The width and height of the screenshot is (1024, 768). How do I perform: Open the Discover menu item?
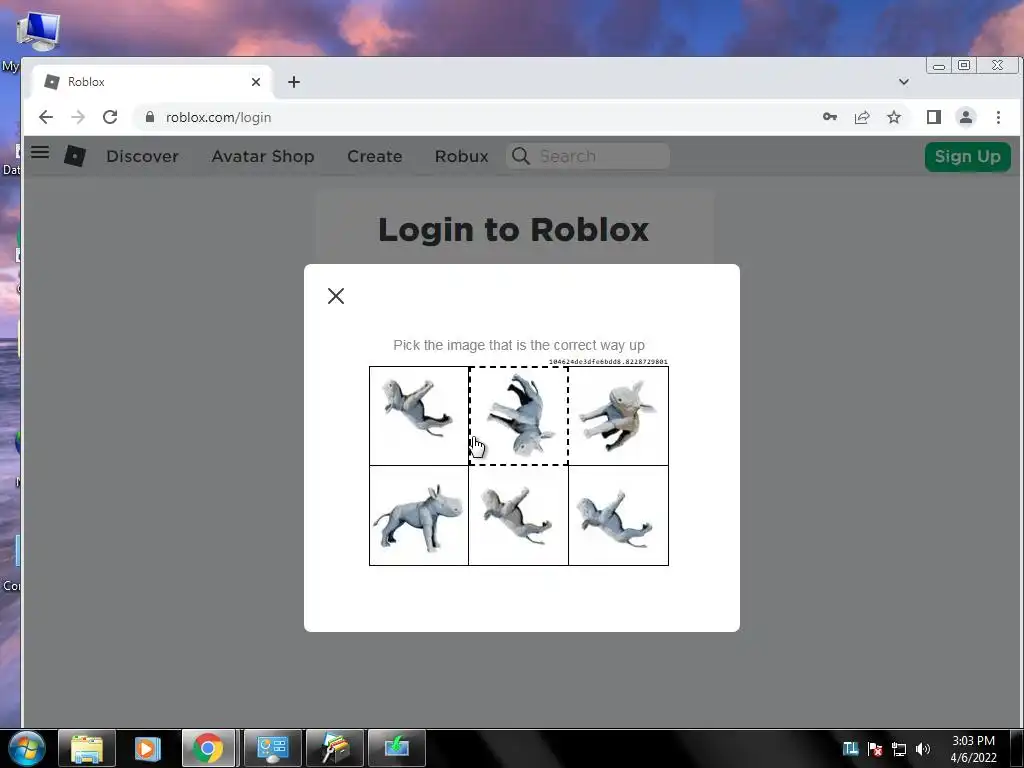click(142, 156)
